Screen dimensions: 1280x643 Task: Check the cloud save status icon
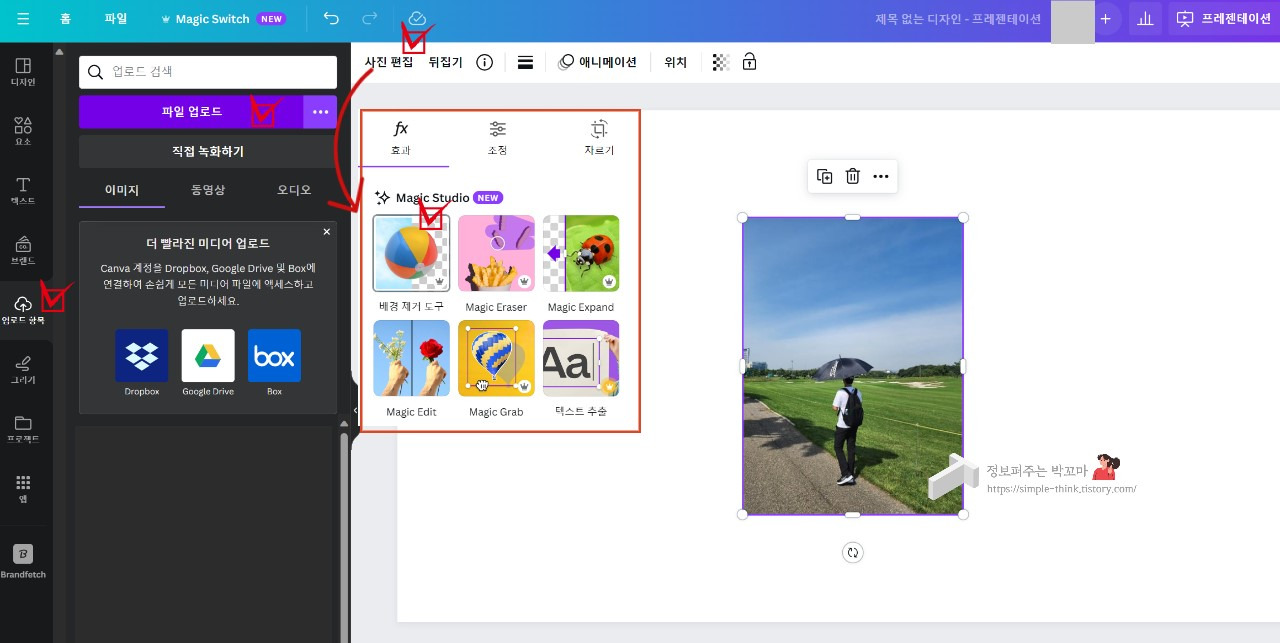pyautogui.click(x=418, y=18)
